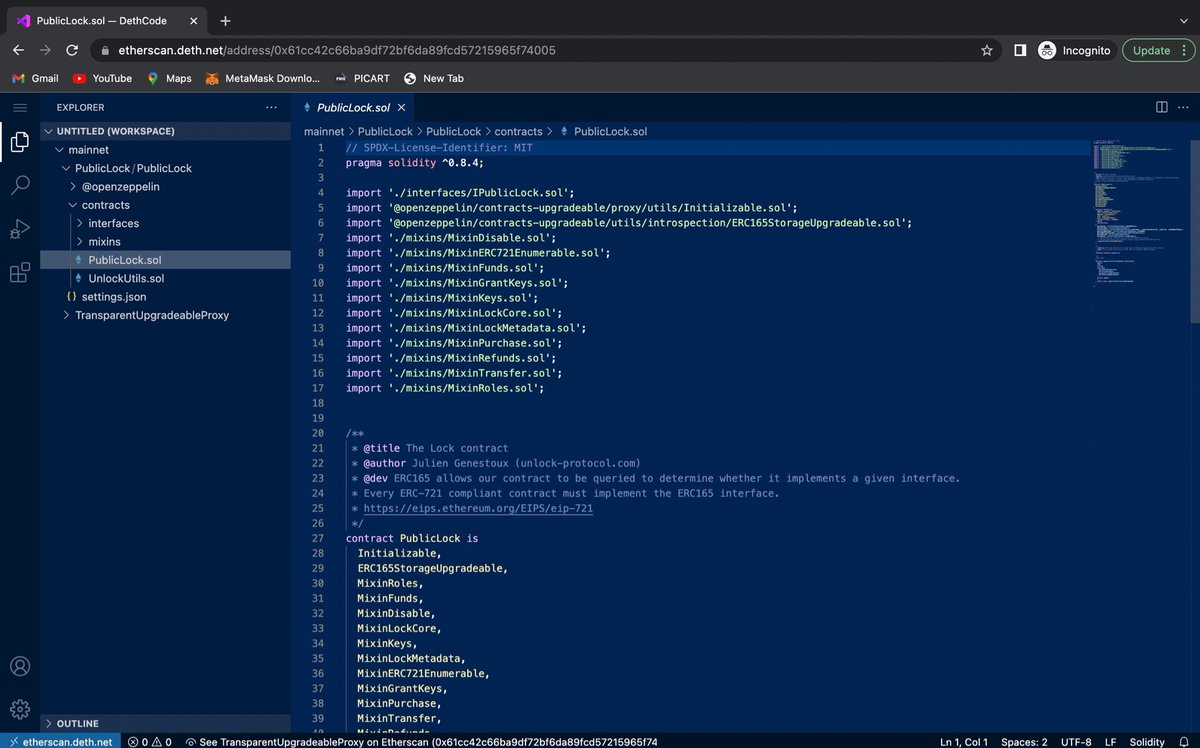This screenshot has width=1200, height=748.
Task: Open editor More Actions ellipsis
Action: [1185, 107]
